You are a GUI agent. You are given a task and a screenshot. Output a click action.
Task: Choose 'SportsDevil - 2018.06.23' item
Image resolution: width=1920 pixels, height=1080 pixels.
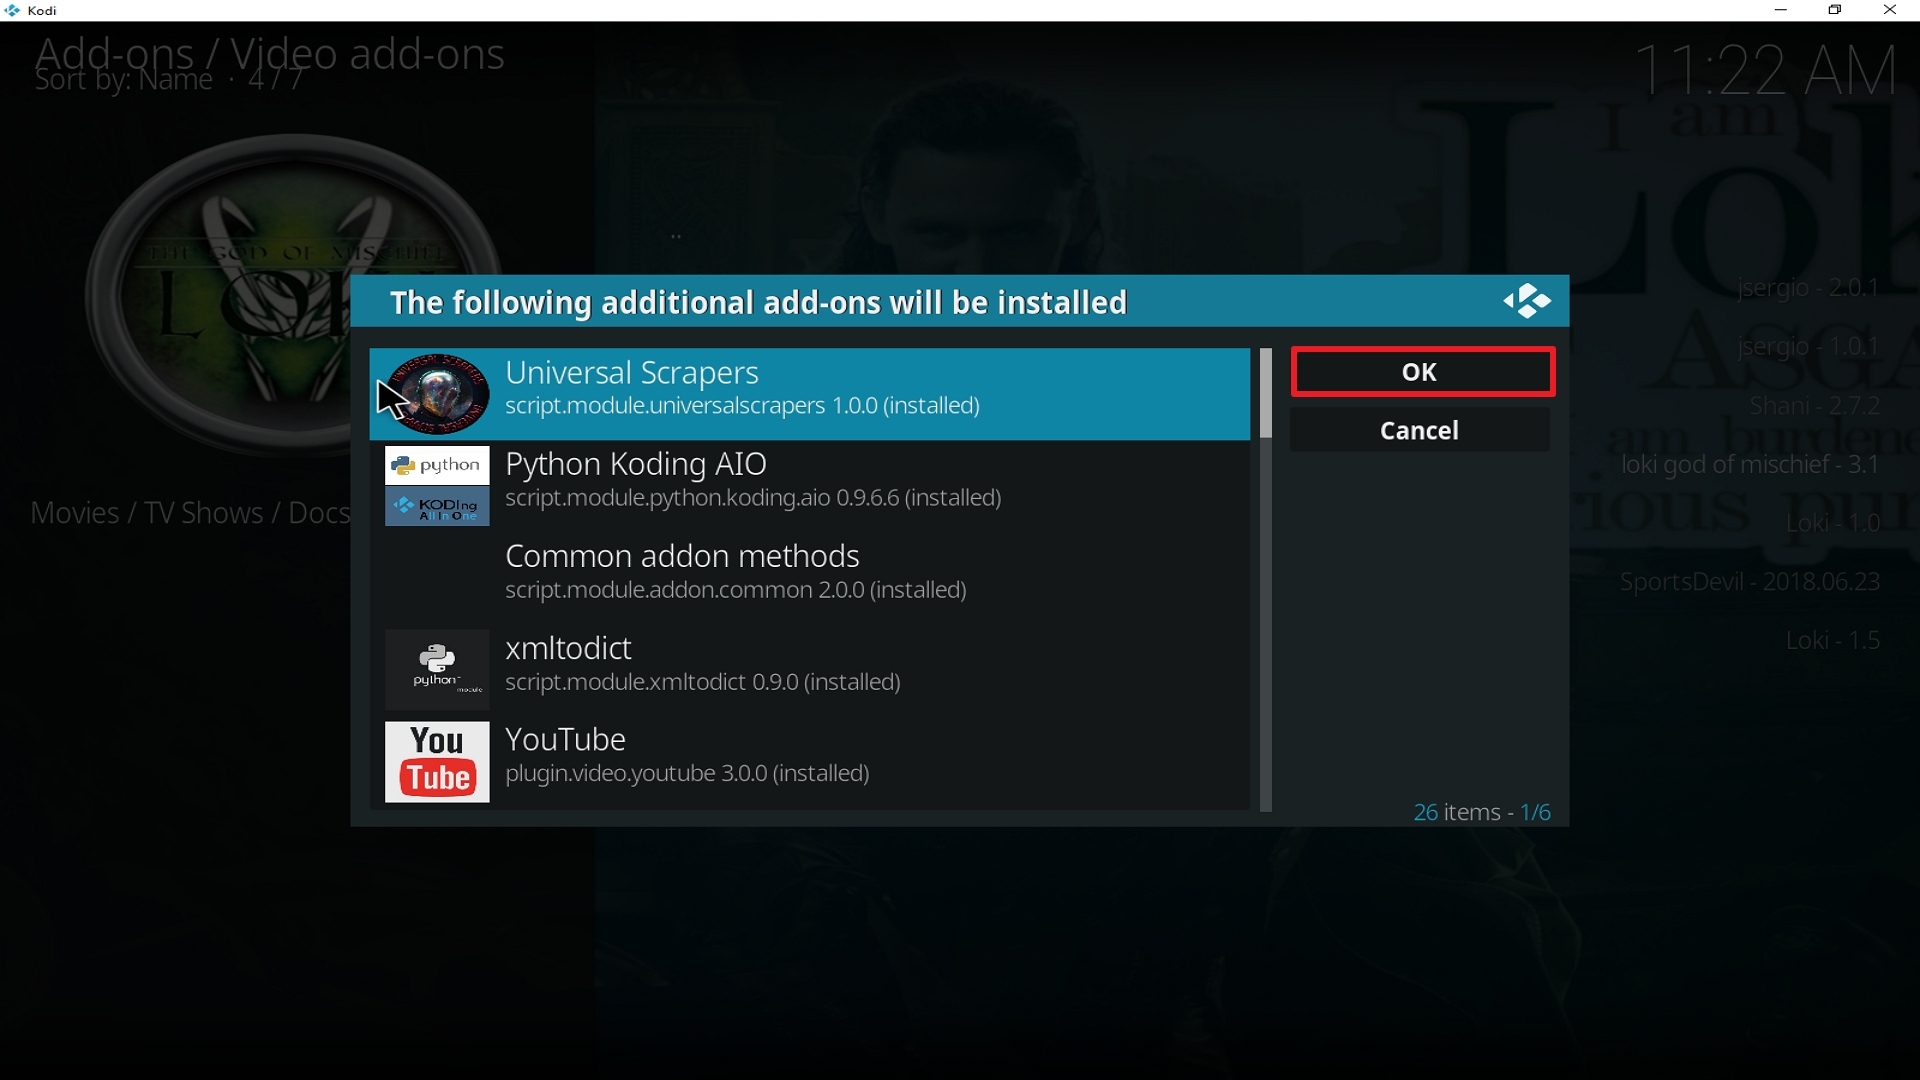[1750, 582]
